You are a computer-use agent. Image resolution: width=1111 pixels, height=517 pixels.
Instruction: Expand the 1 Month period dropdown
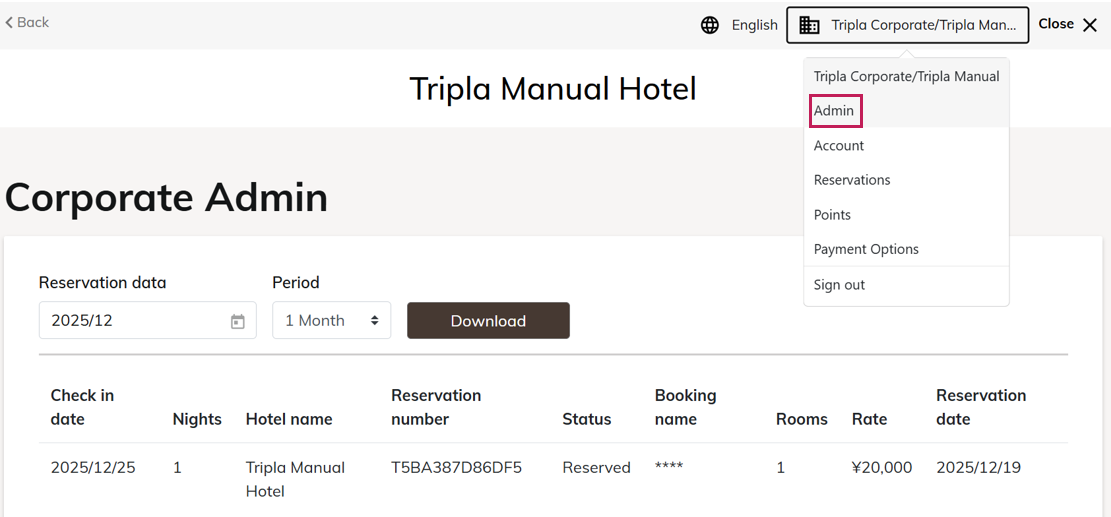click(x=331, y=321)
